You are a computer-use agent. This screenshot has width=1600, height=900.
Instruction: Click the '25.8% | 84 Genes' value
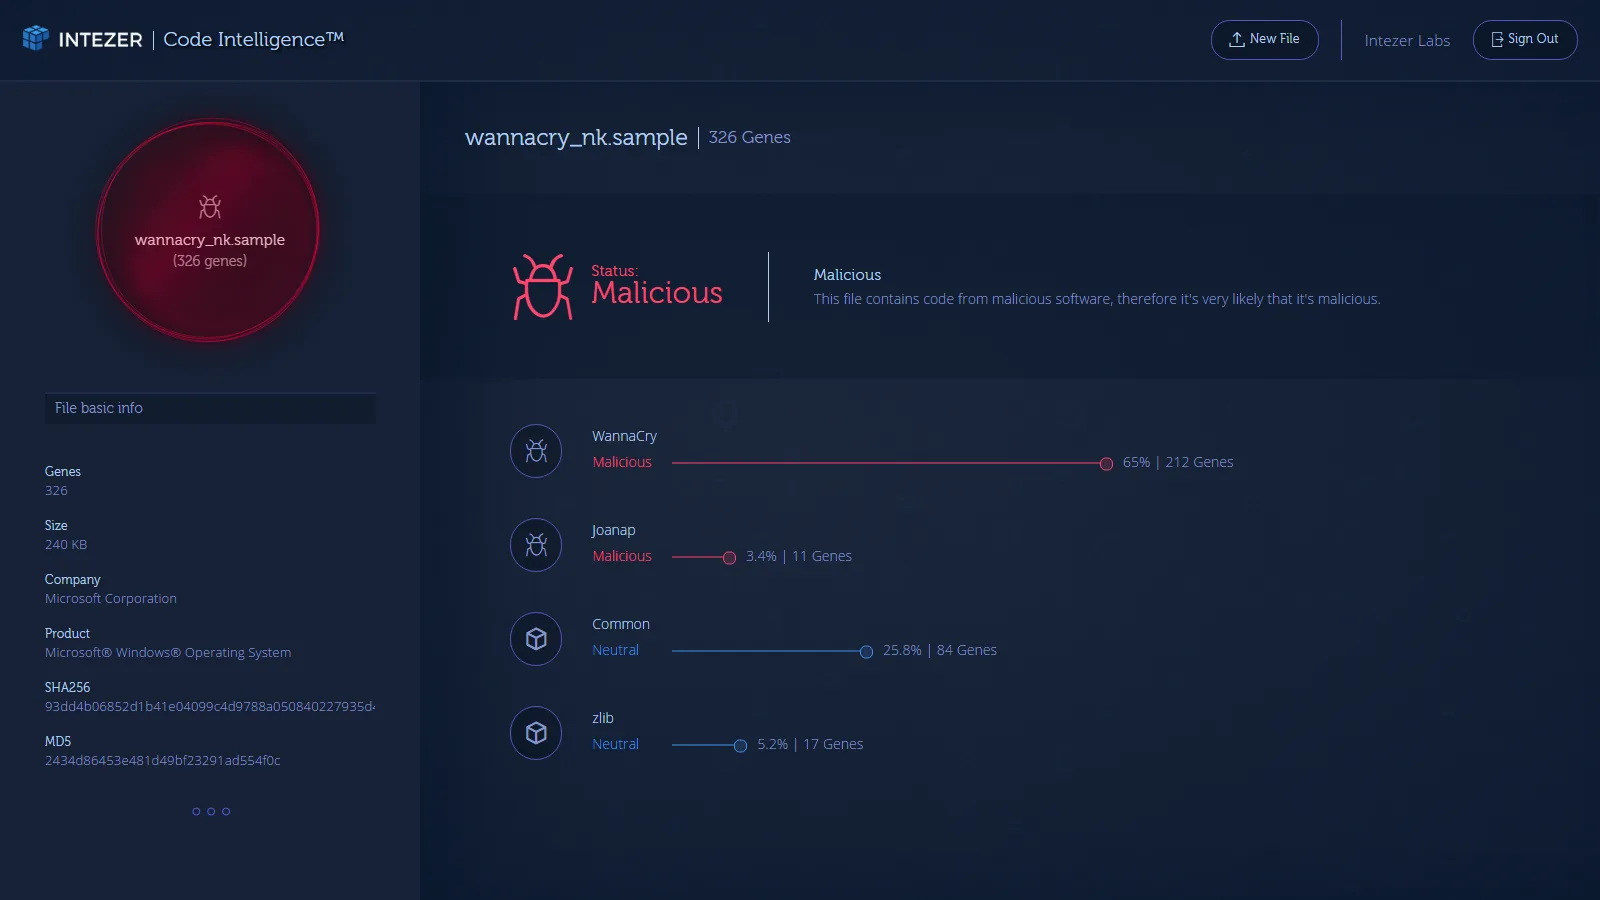pos(940,650)
